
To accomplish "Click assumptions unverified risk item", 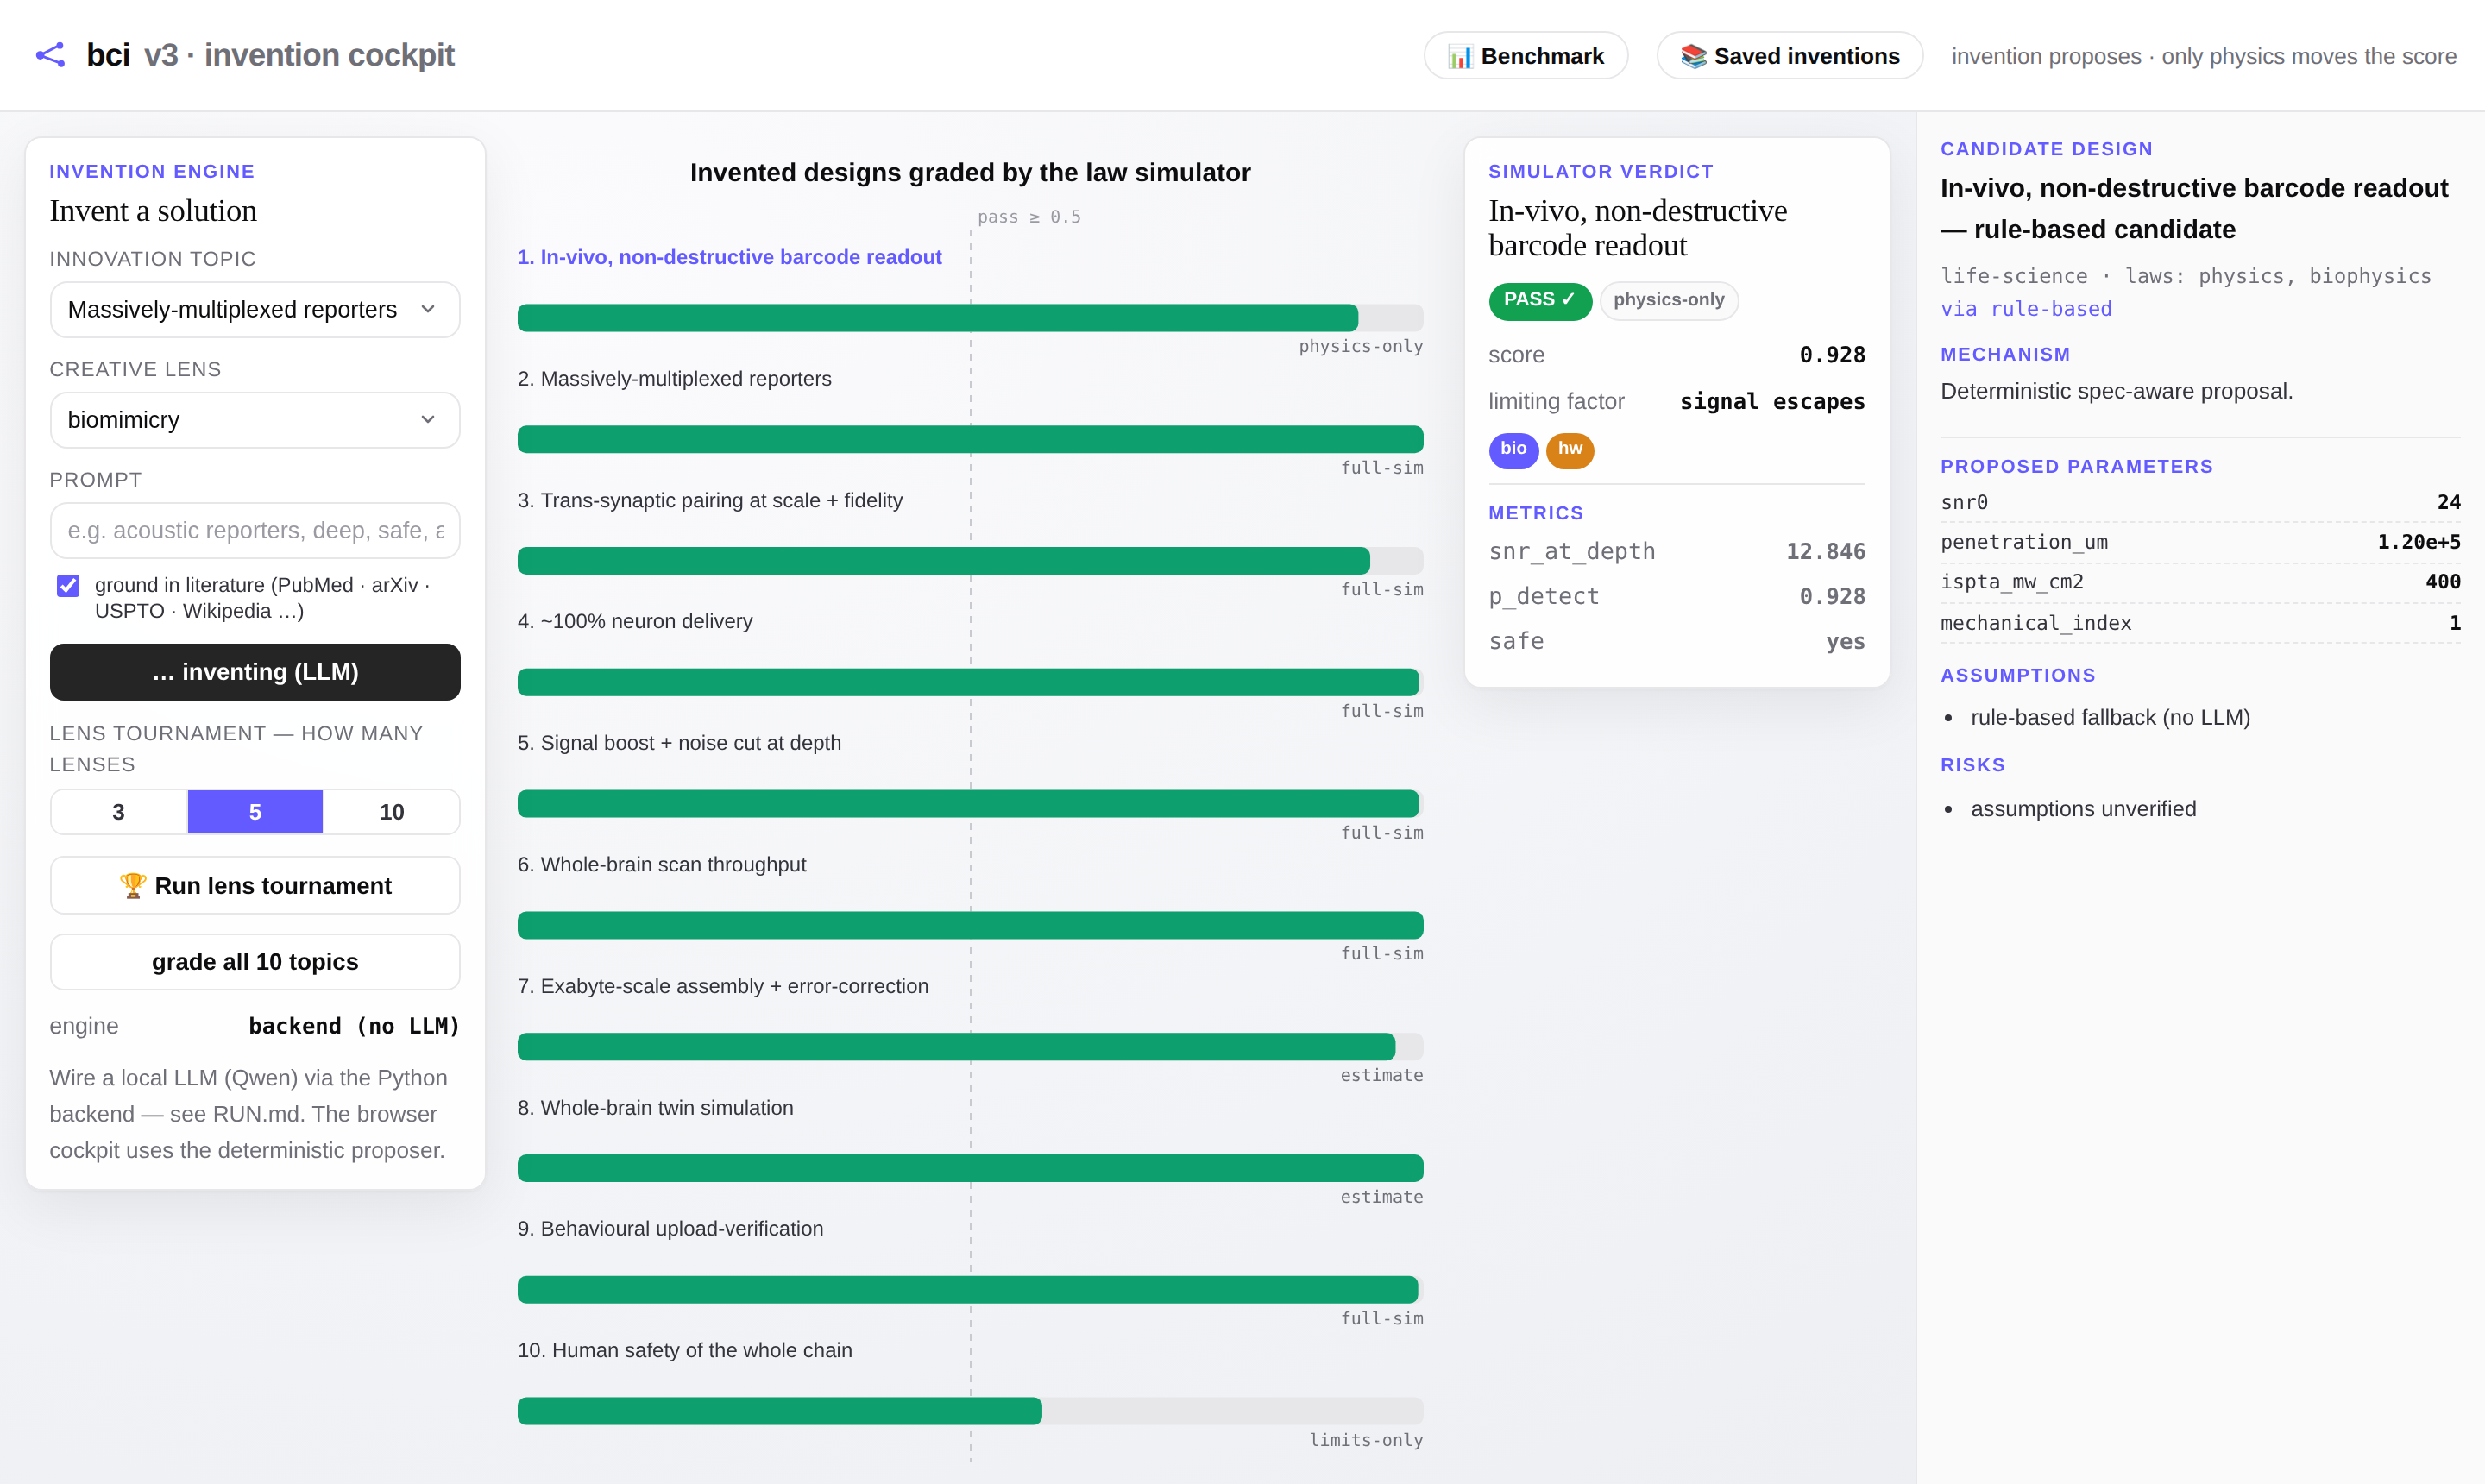I will point(2083,809).
